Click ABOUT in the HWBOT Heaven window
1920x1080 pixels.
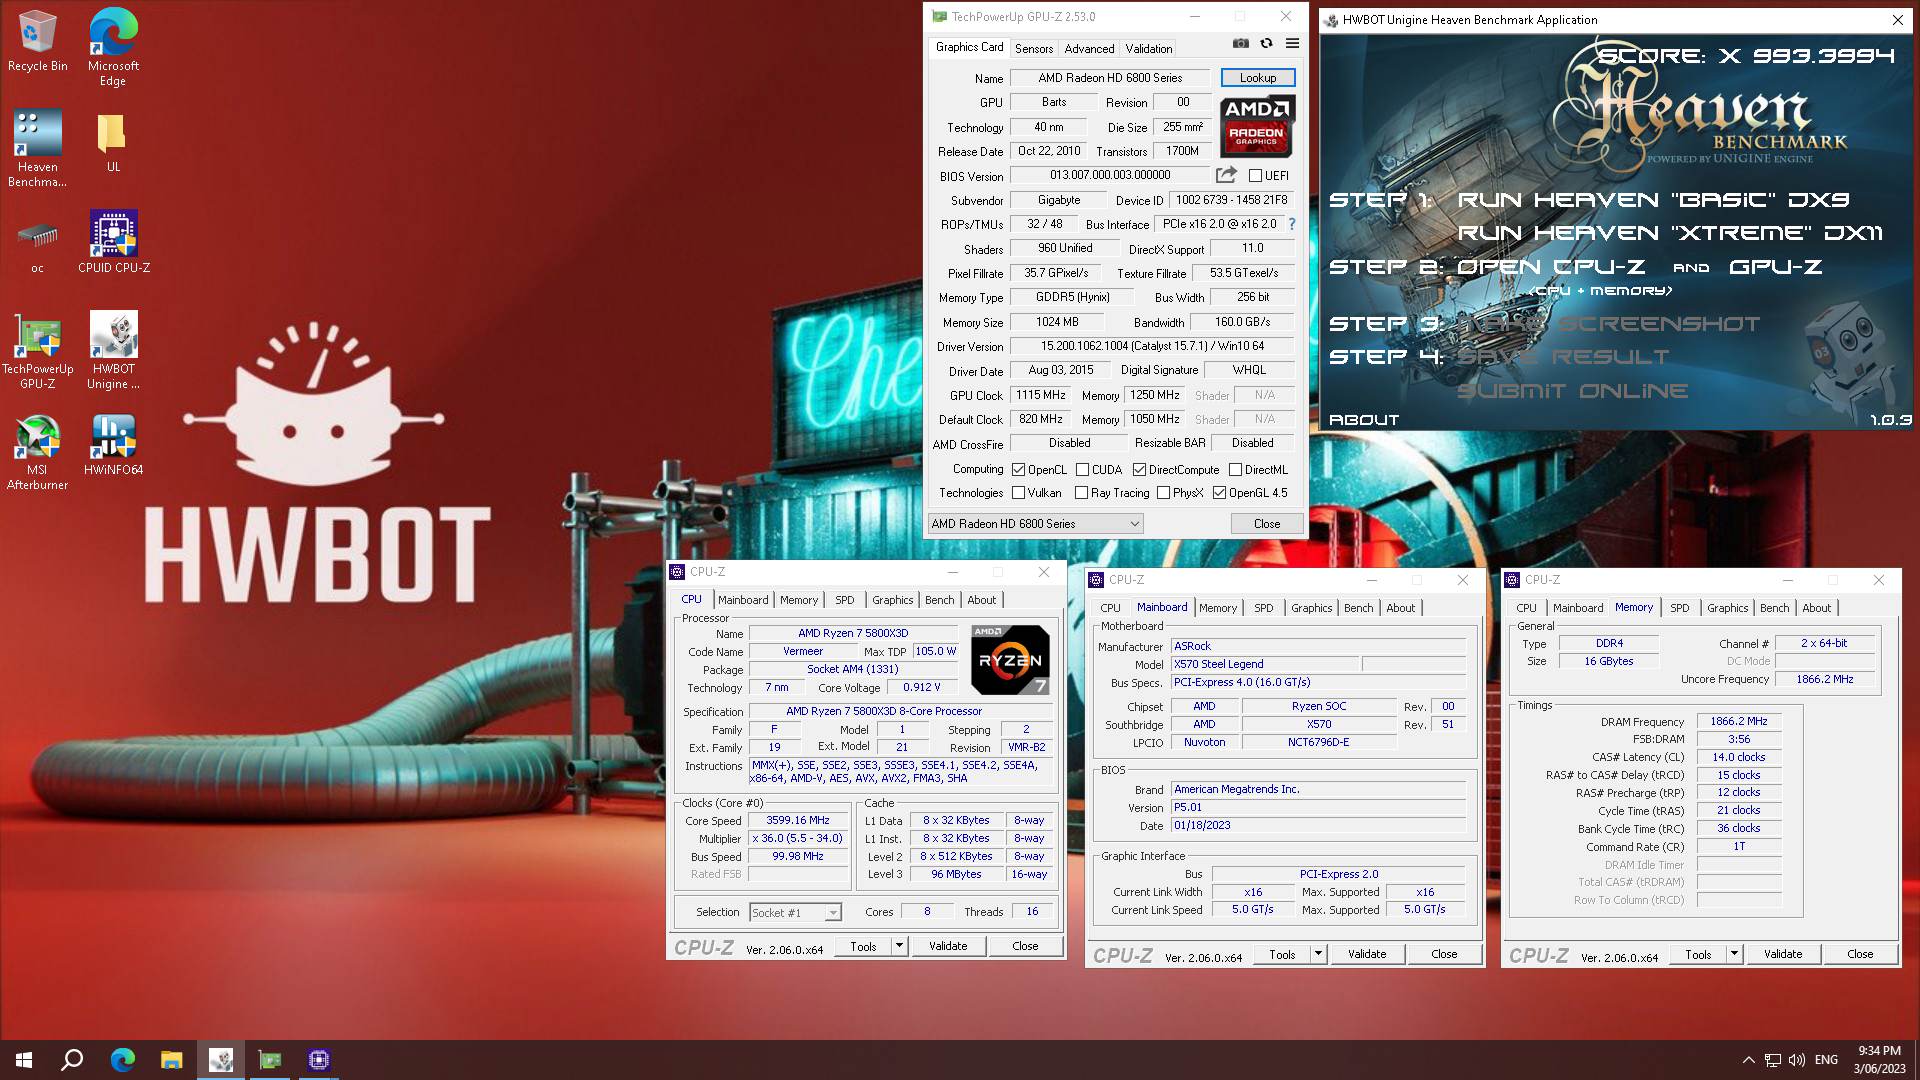coord(1364,420)
